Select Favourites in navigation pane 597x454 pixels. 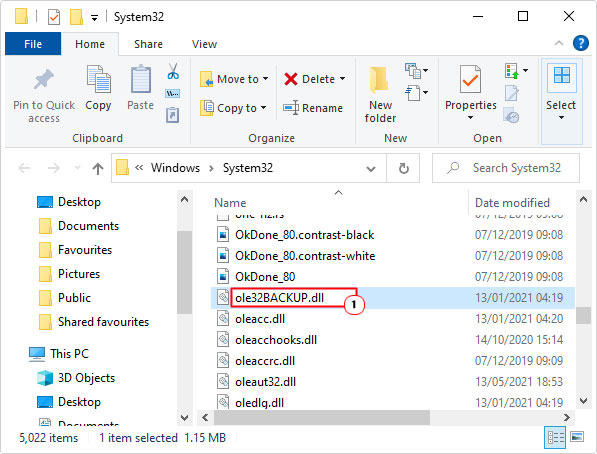(85, 250)
